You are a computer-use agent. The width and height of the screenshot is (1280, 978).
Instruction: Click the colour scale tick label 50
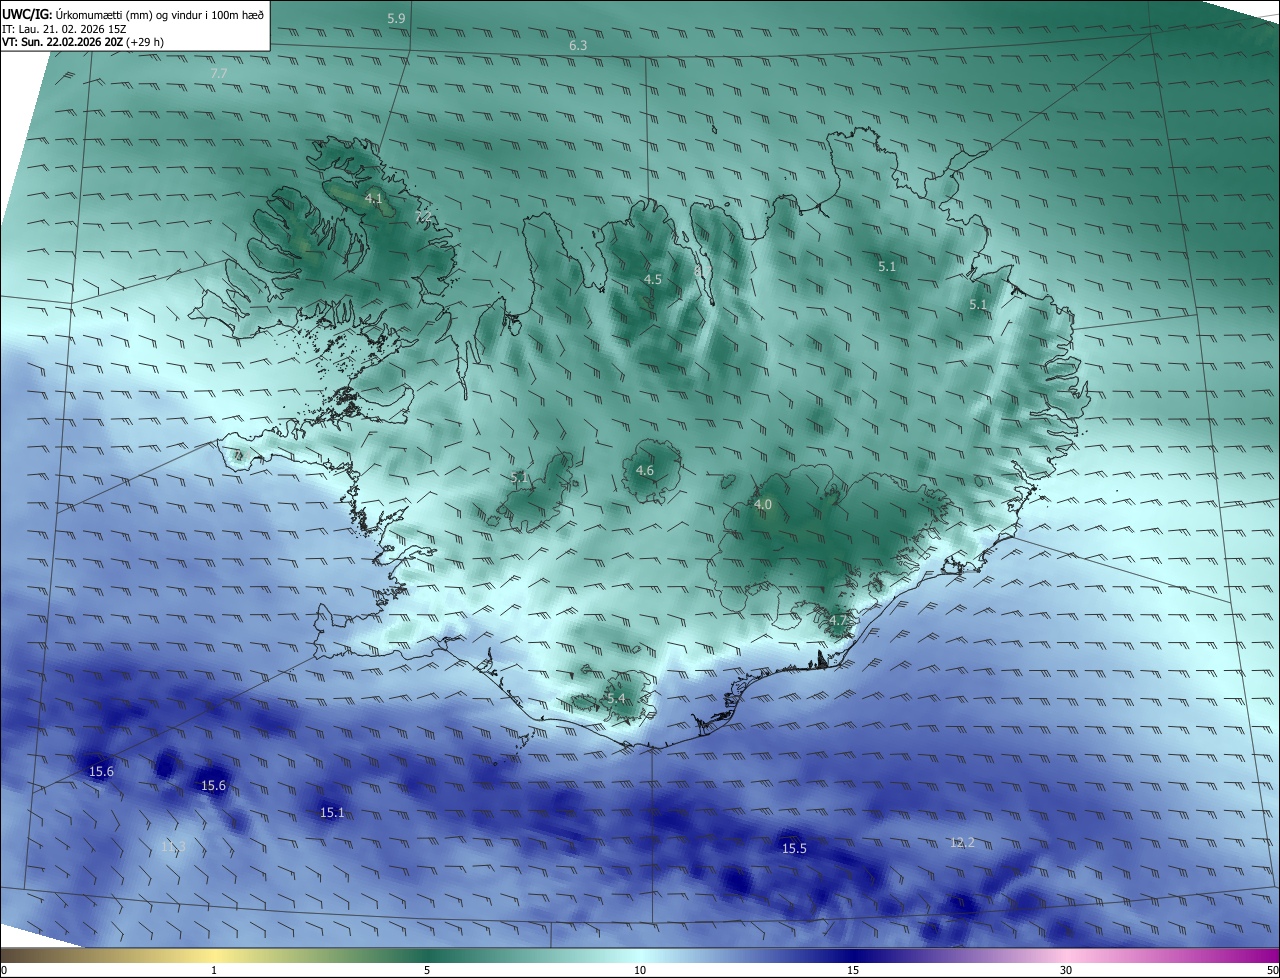(1272, 970)
